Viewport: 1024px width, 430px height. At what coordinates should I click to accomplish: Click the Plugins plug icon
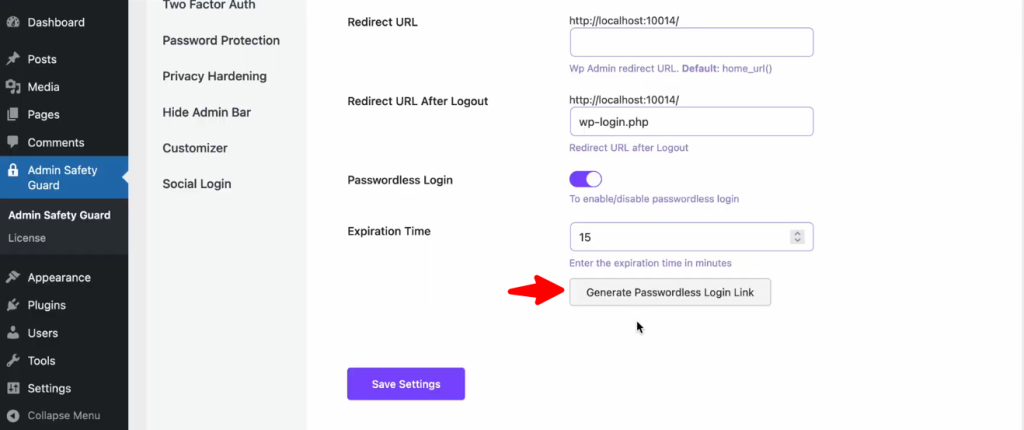coord(13,305)
